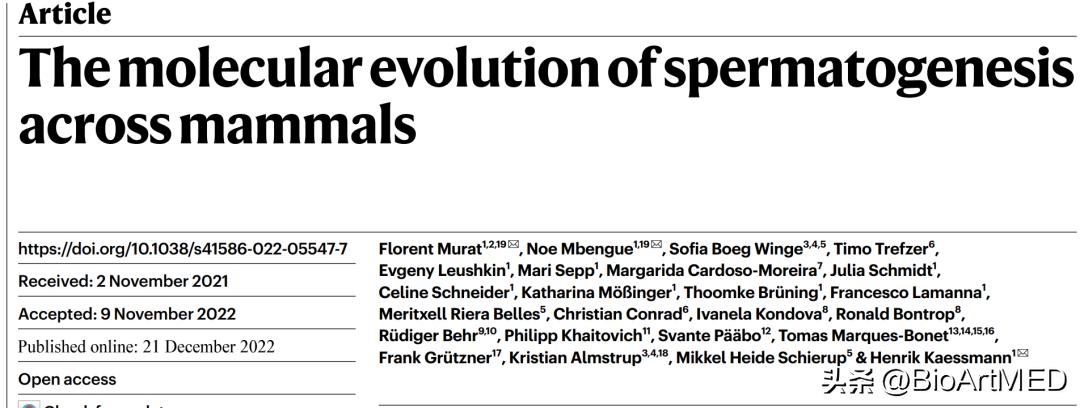Screen dimensions: 1080x408
Task: Click author name Rüdiger Behr
Action: point(430,336)
